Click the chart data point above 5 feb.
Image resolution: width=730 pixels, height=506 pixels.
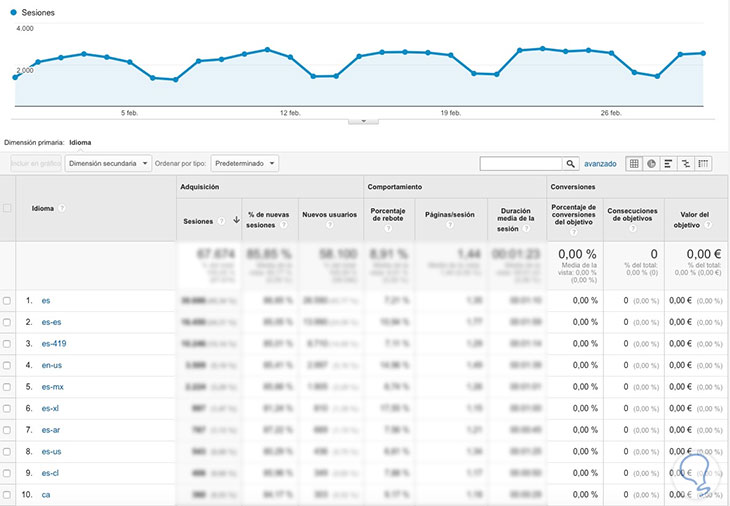coord(130,62)
